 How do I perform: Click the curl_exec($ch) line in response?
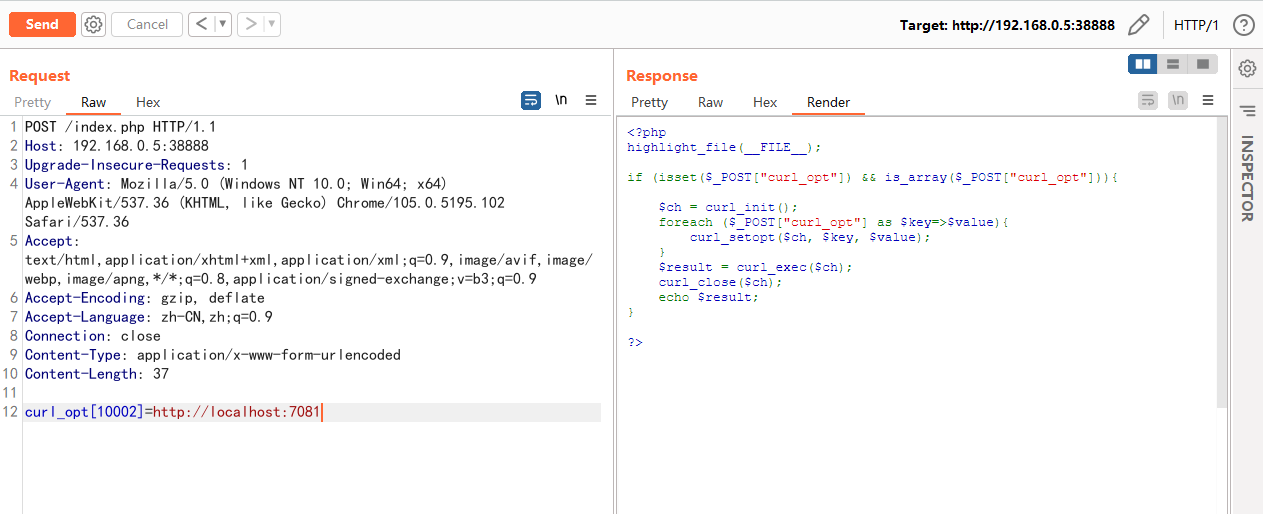(755, 267)
